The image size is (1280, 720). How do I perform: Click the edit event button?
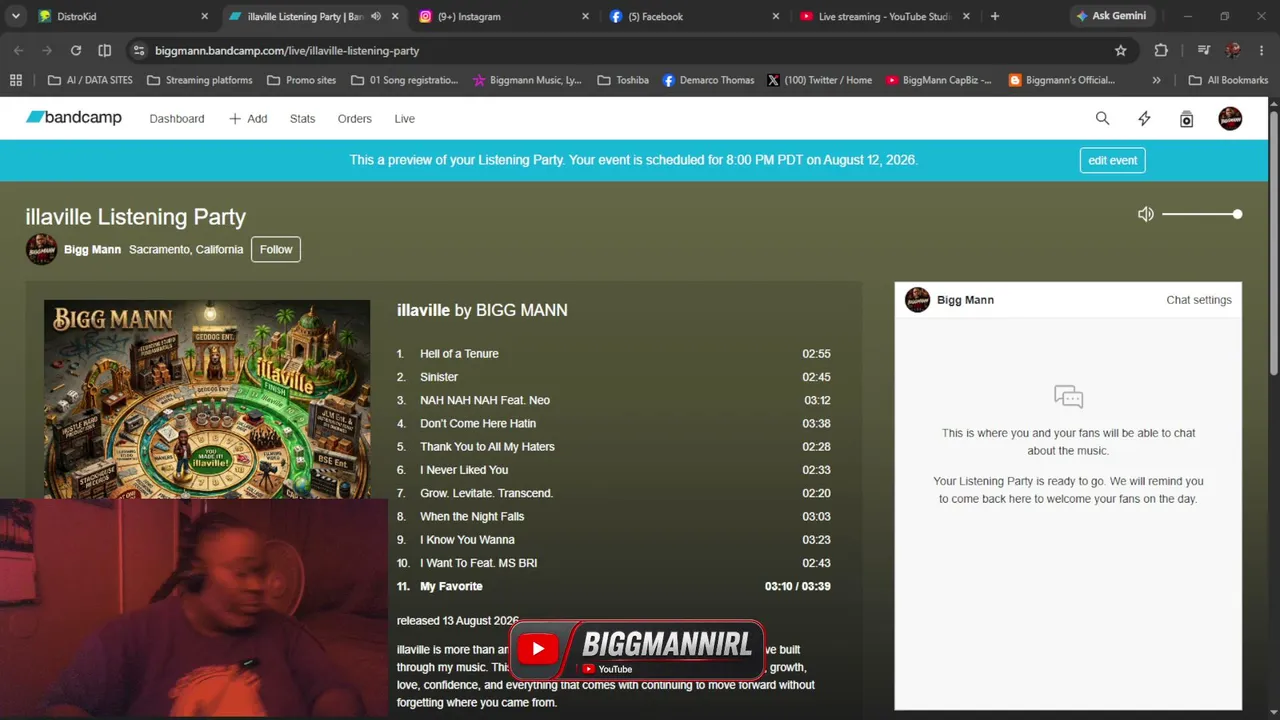[1112, 160]
